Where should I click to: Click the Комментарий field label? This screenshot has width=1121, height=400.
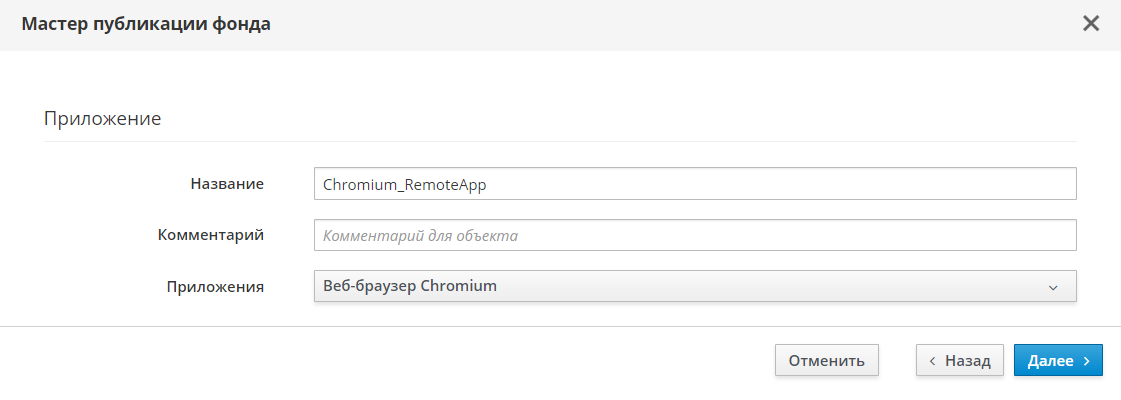(x=210, y=235)
